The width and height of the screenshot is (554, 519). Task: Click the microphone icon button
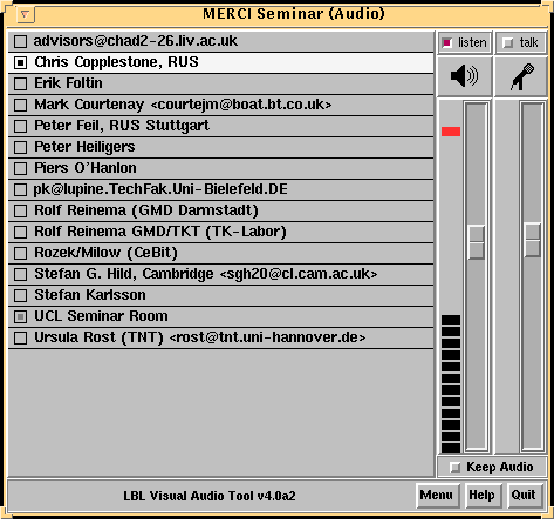pos(521,76)
